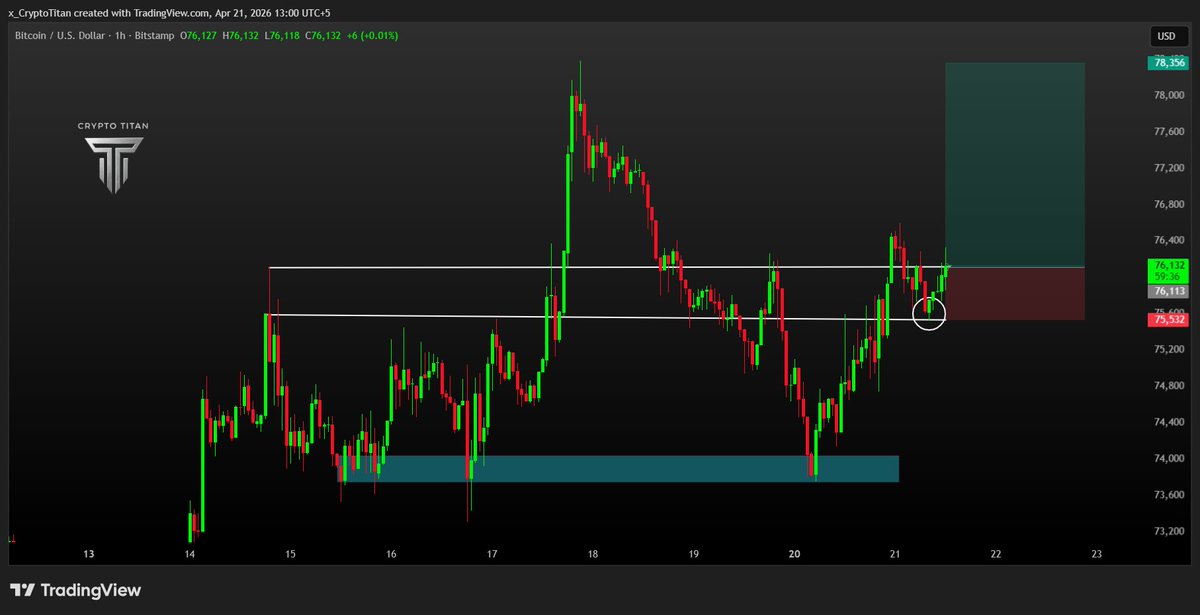Click the gray 76,113 entry price label
Image resolution: width=1200 pixels, height=615 pixels.
pyautogui.click(x=1169, y=291)
